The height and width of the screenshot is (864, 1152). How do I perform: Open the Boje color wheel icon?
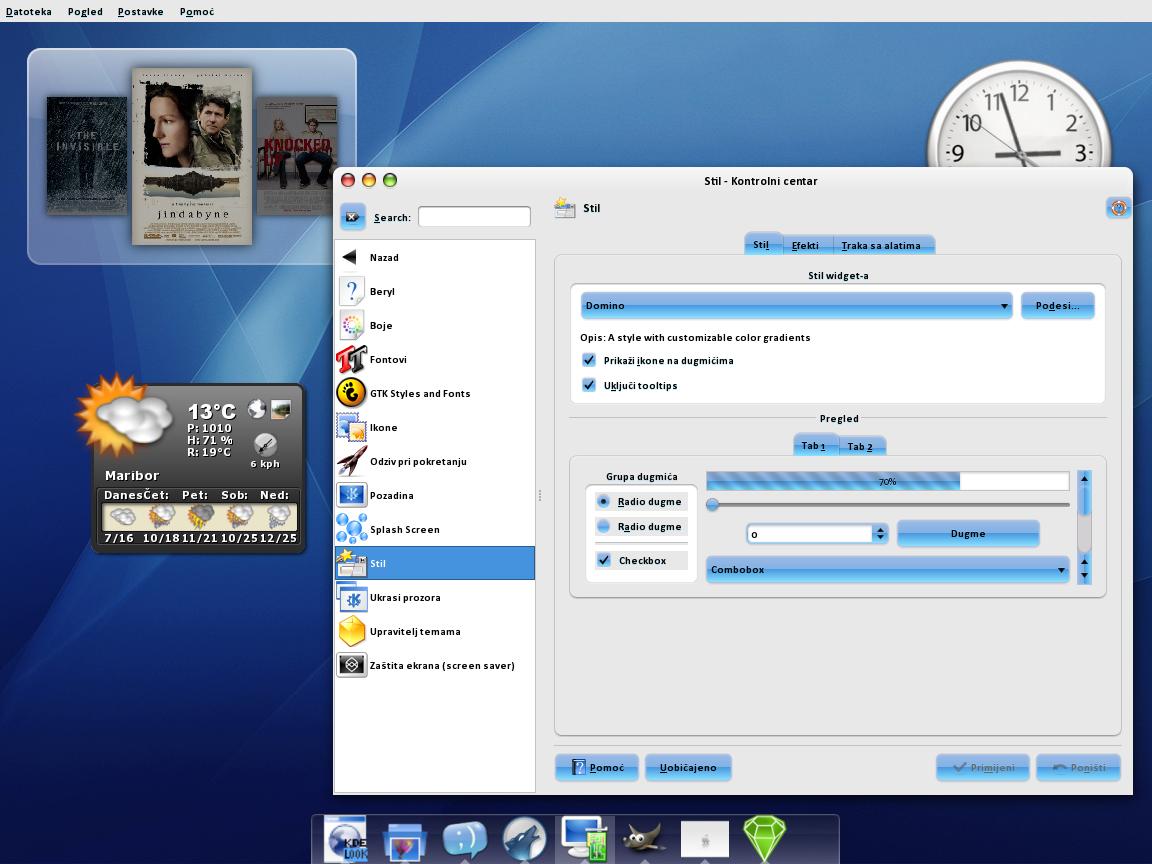352,325
